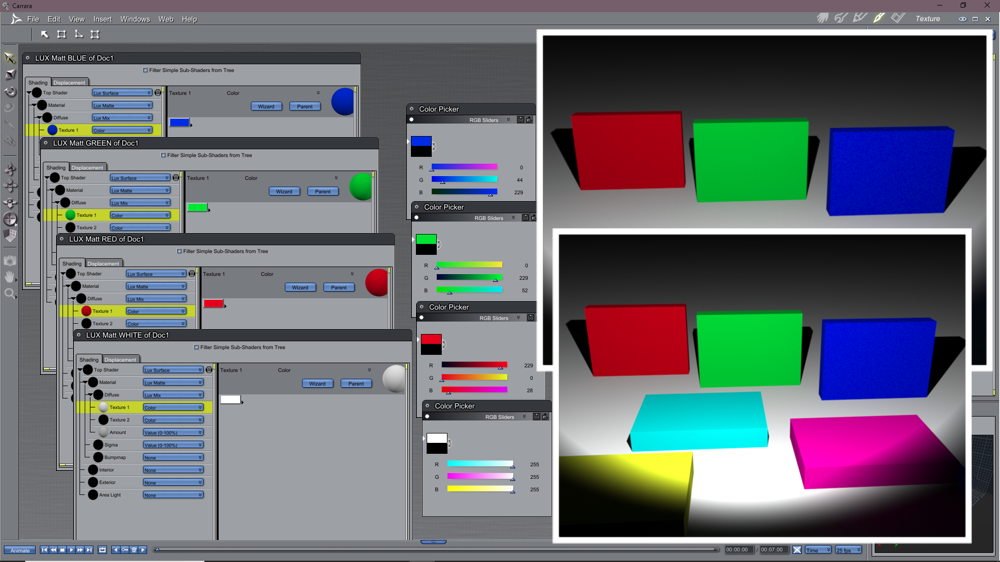1000x562 pixels.
Task: Go to previous keyframe arrow
Action: click(116, 550)
